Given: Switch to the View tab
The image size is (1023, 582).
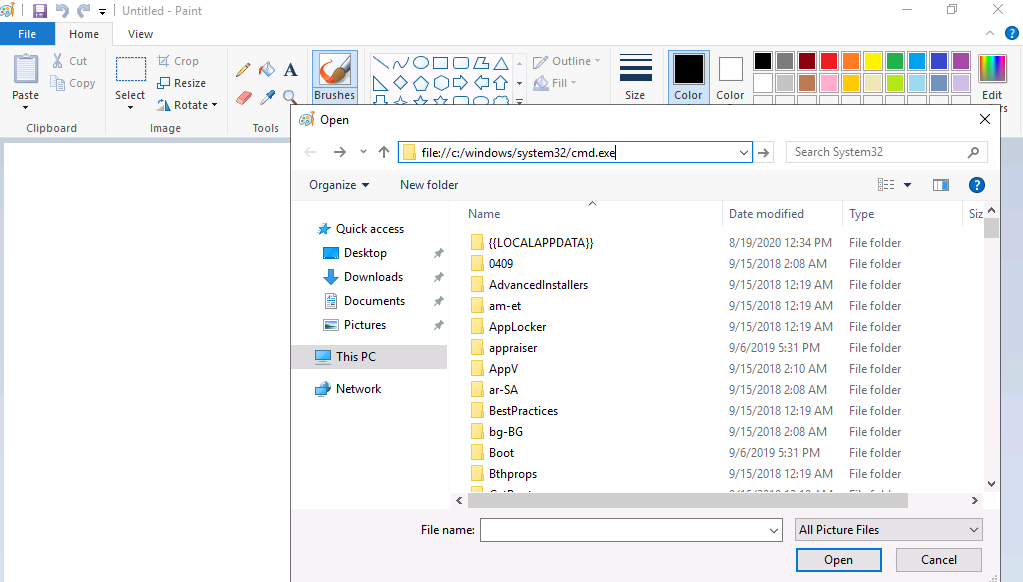Looking at the screenshot, I should point(140,34).
